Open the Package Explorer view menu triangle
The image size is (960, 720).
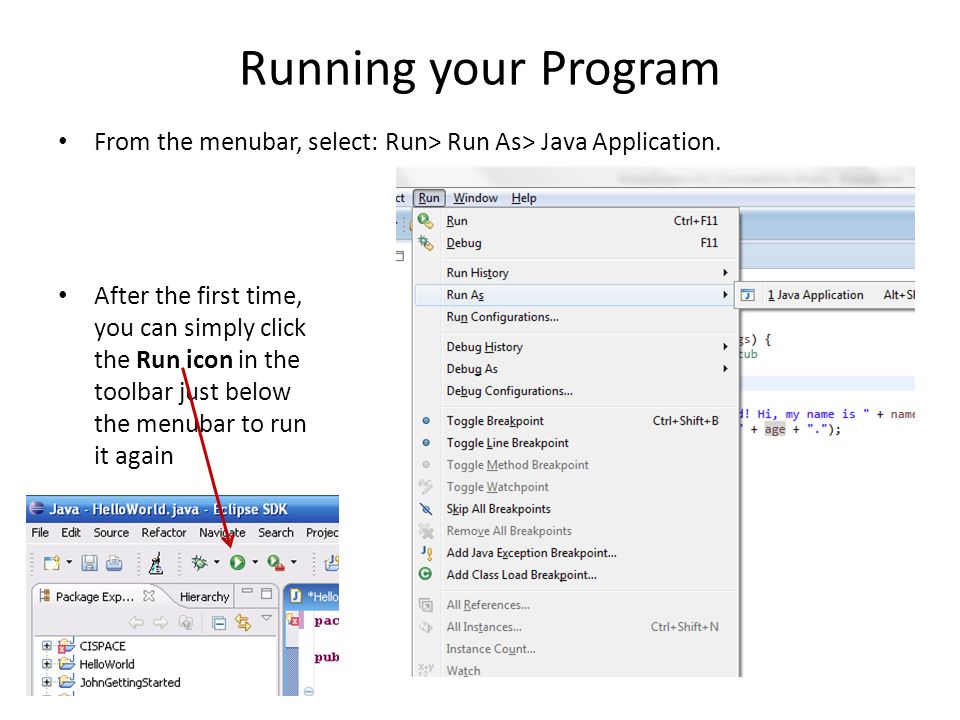tap(266, 618)
